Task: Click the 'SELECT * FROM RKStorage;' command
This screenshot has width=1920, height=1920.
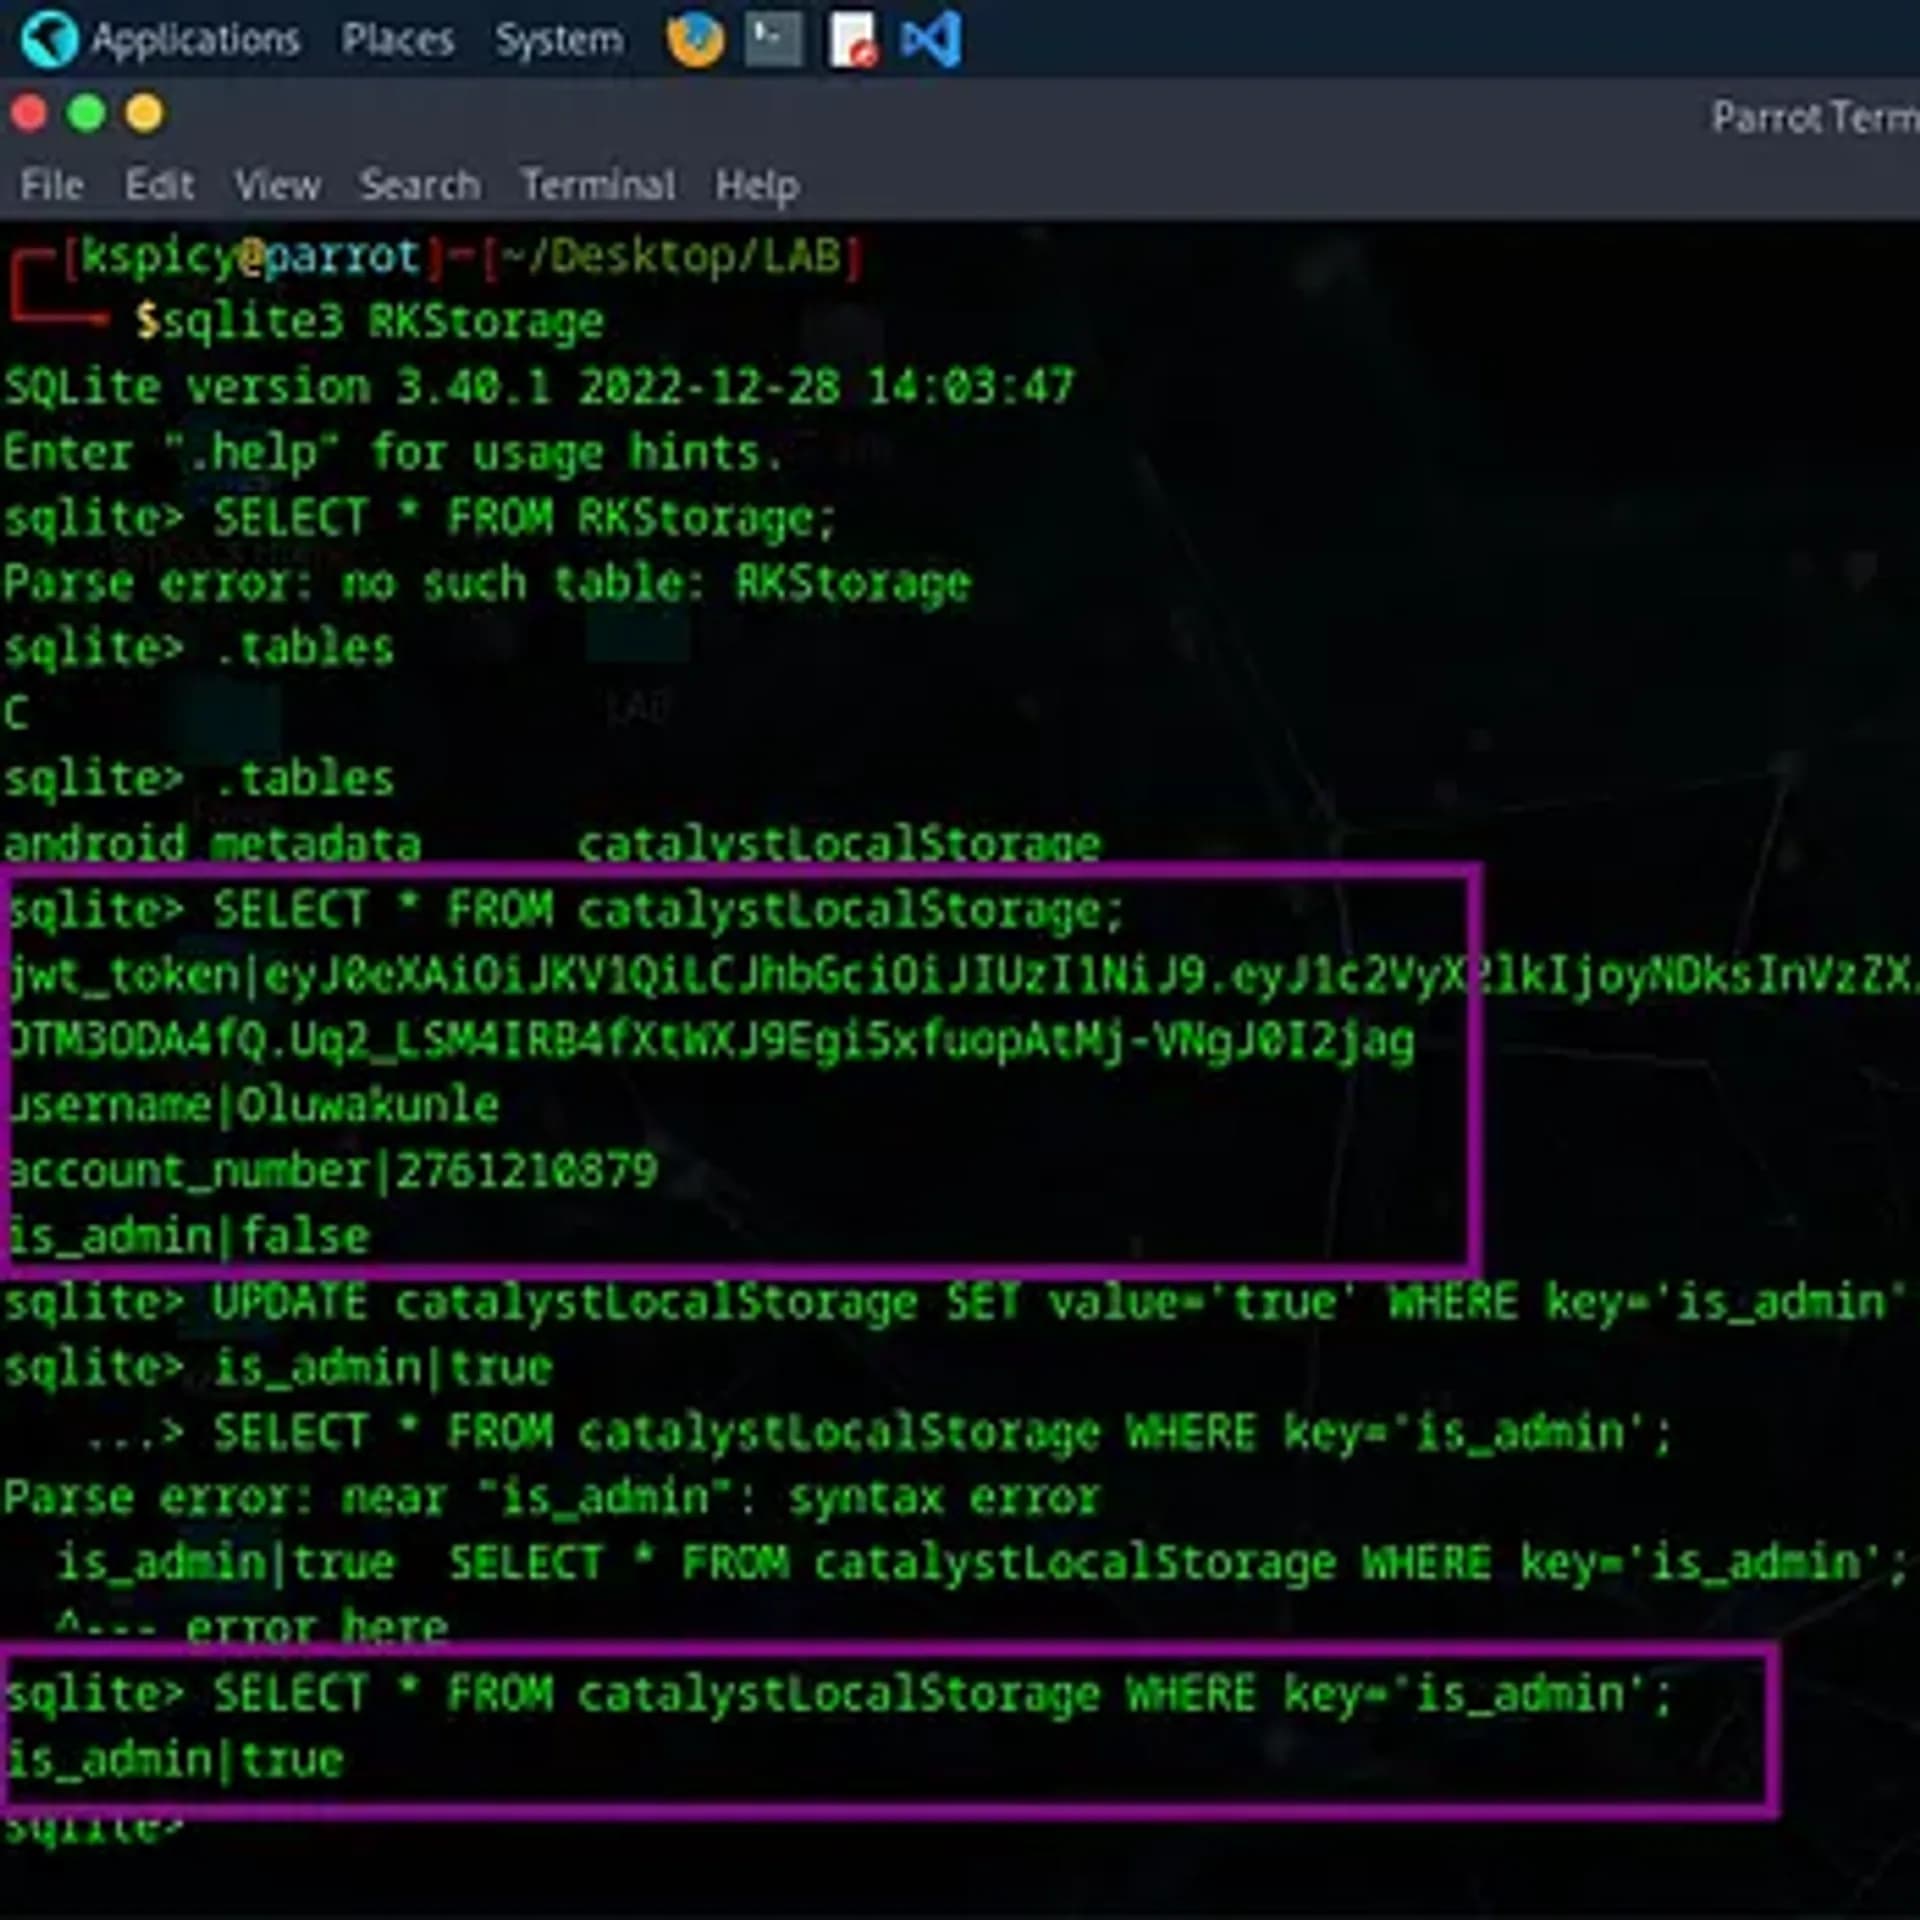Action: coord(524,518)
